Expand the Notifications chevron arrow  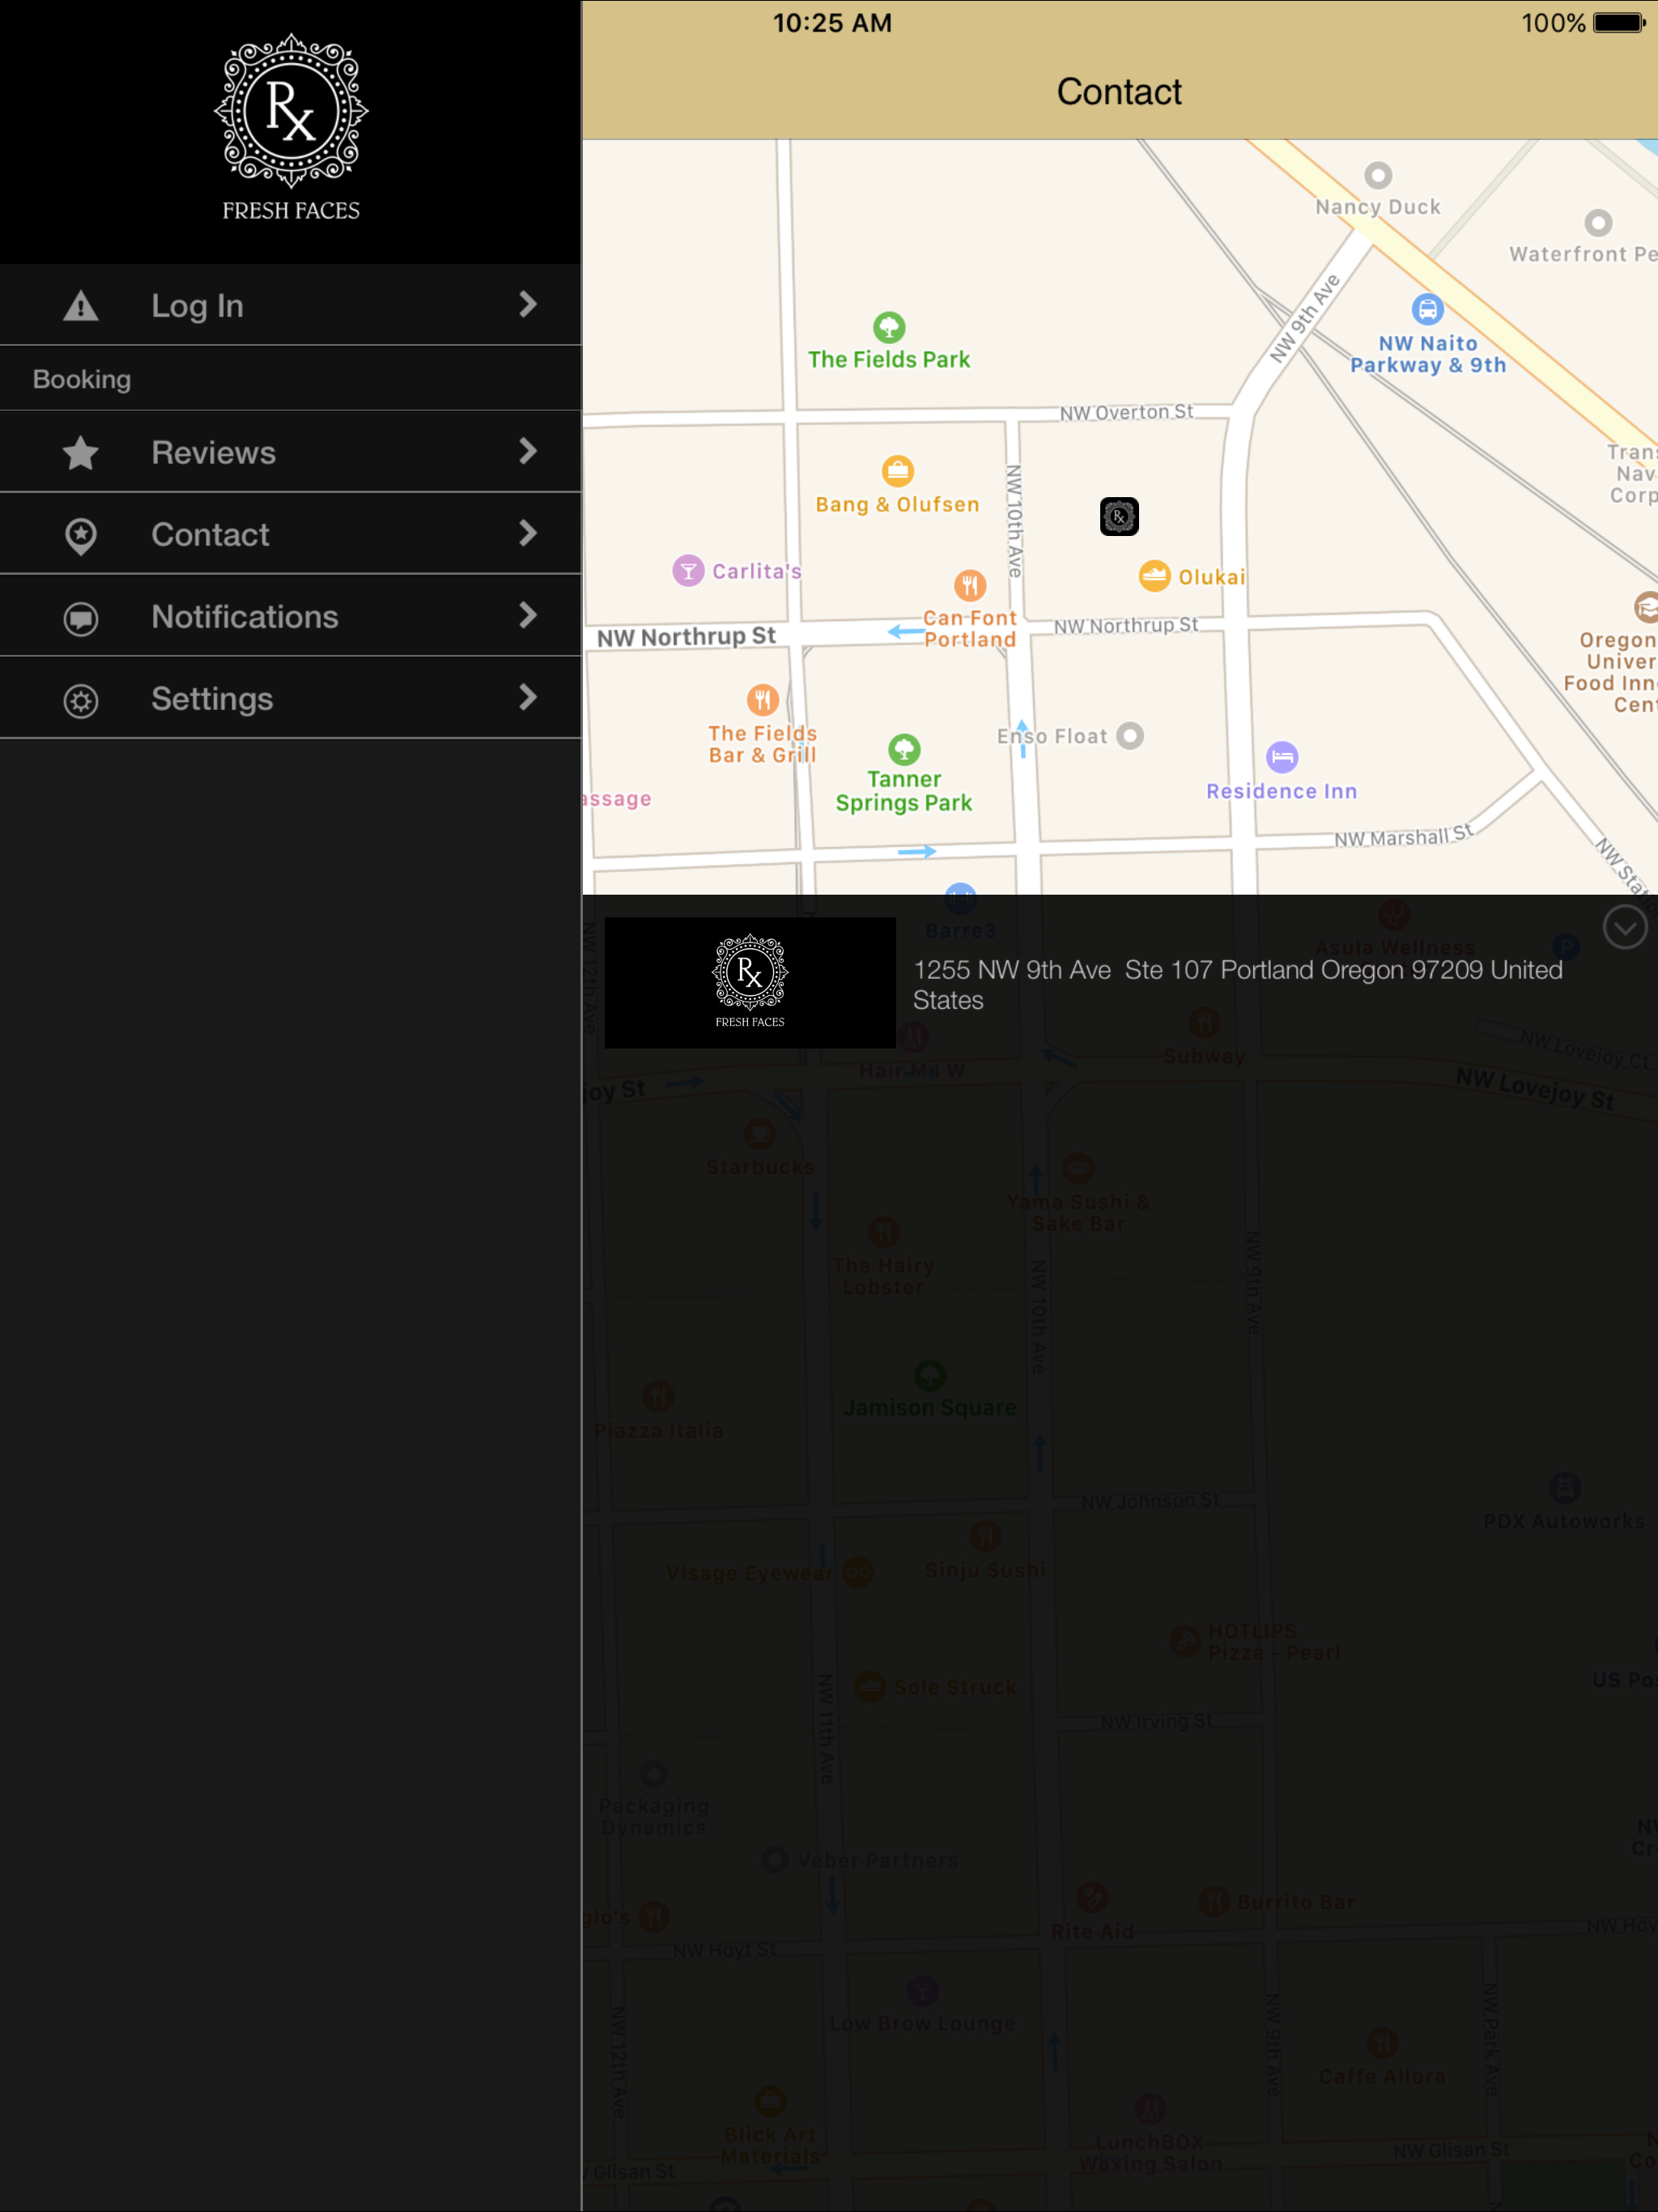528,615
